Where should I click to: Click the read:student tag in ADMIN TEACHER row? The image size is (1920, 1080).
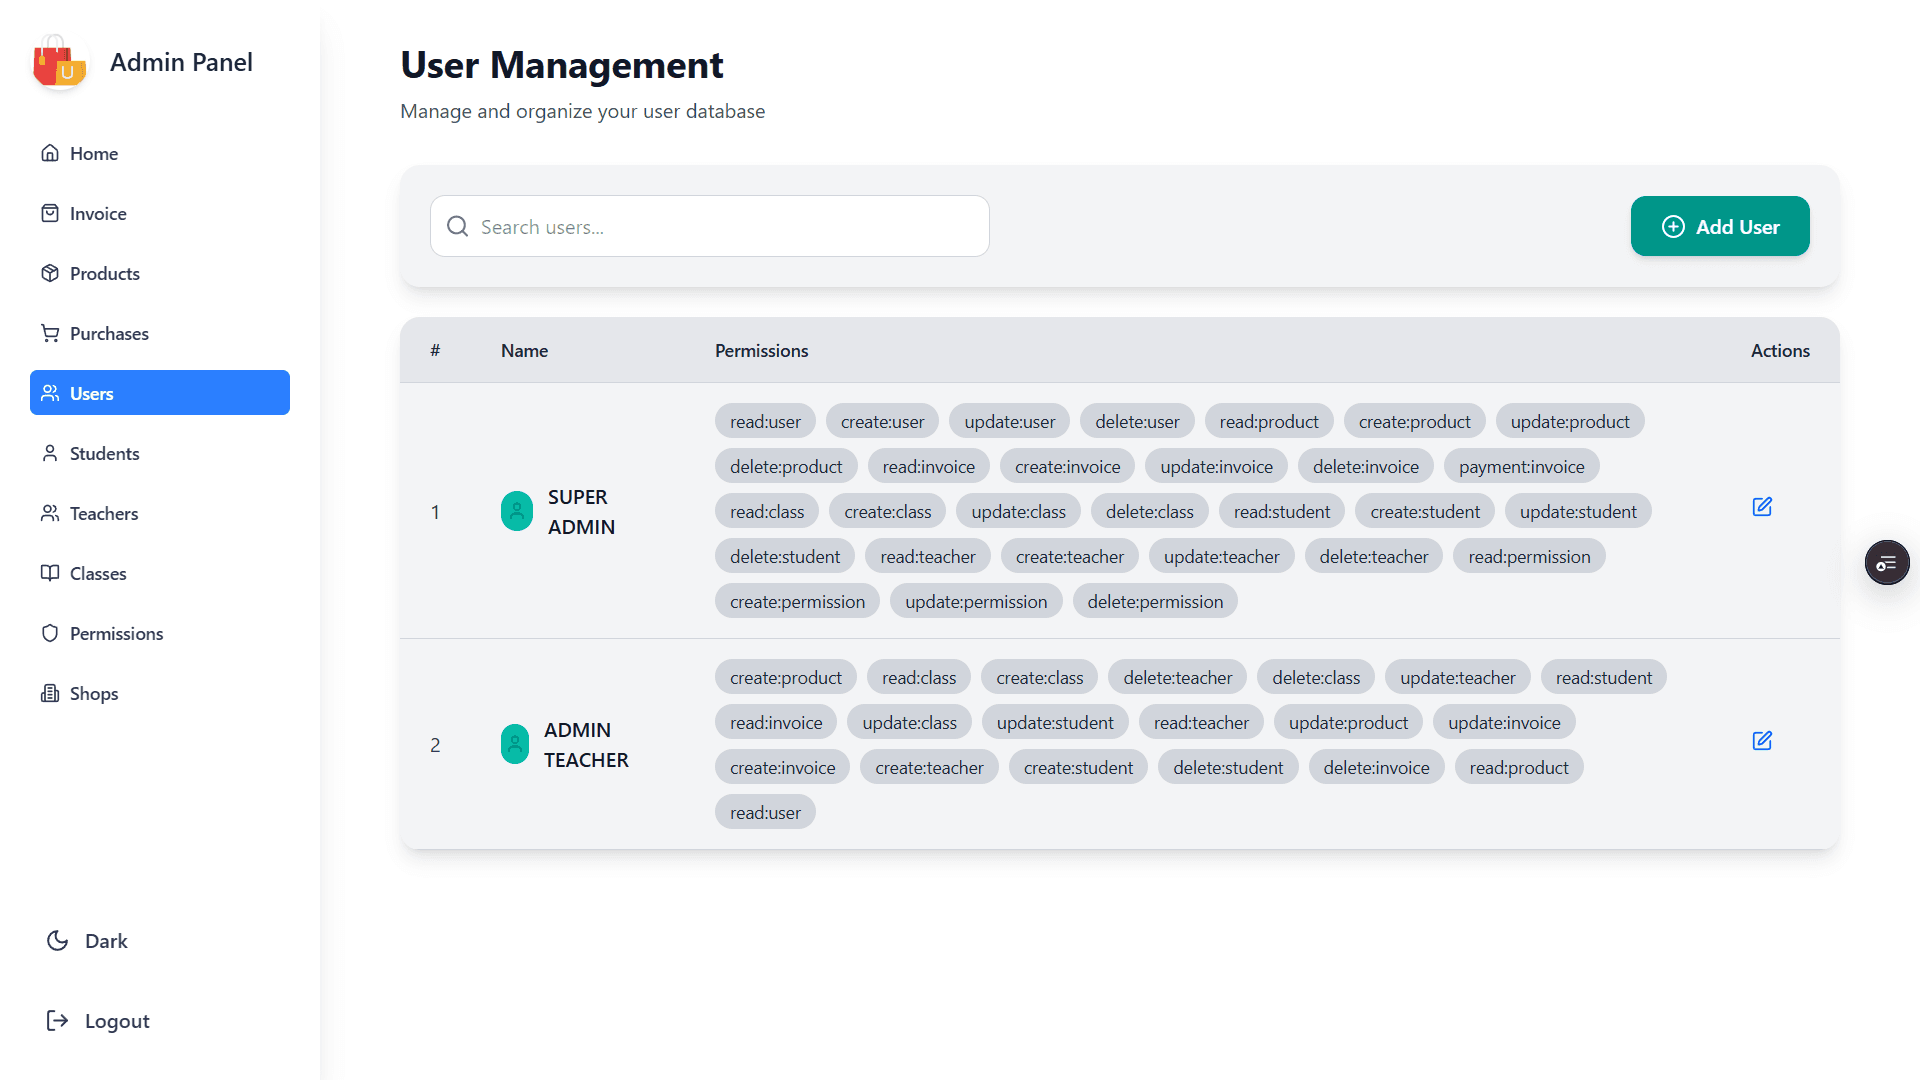[x=1604, y=677]
